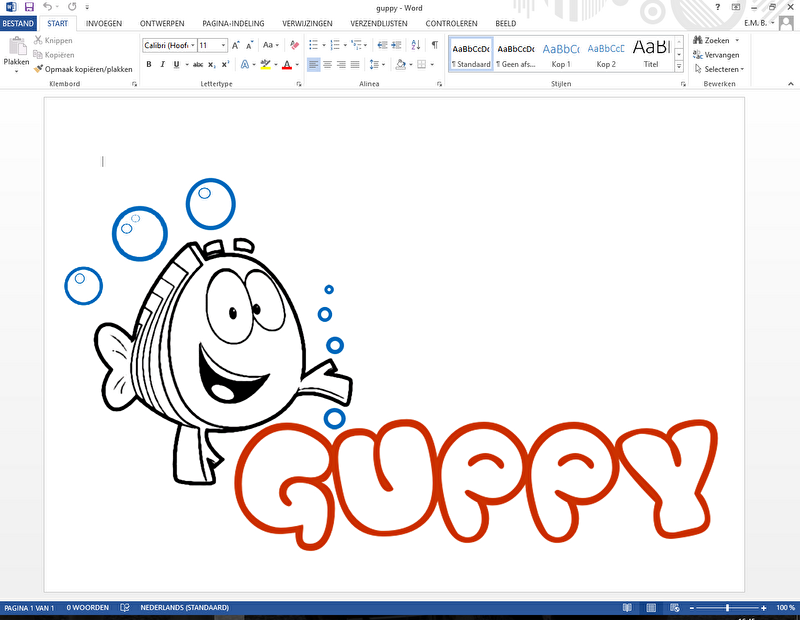Open the font name dropdown
Image resolution: width=800 pixels, height=620 pixels.
click(193, 45)
